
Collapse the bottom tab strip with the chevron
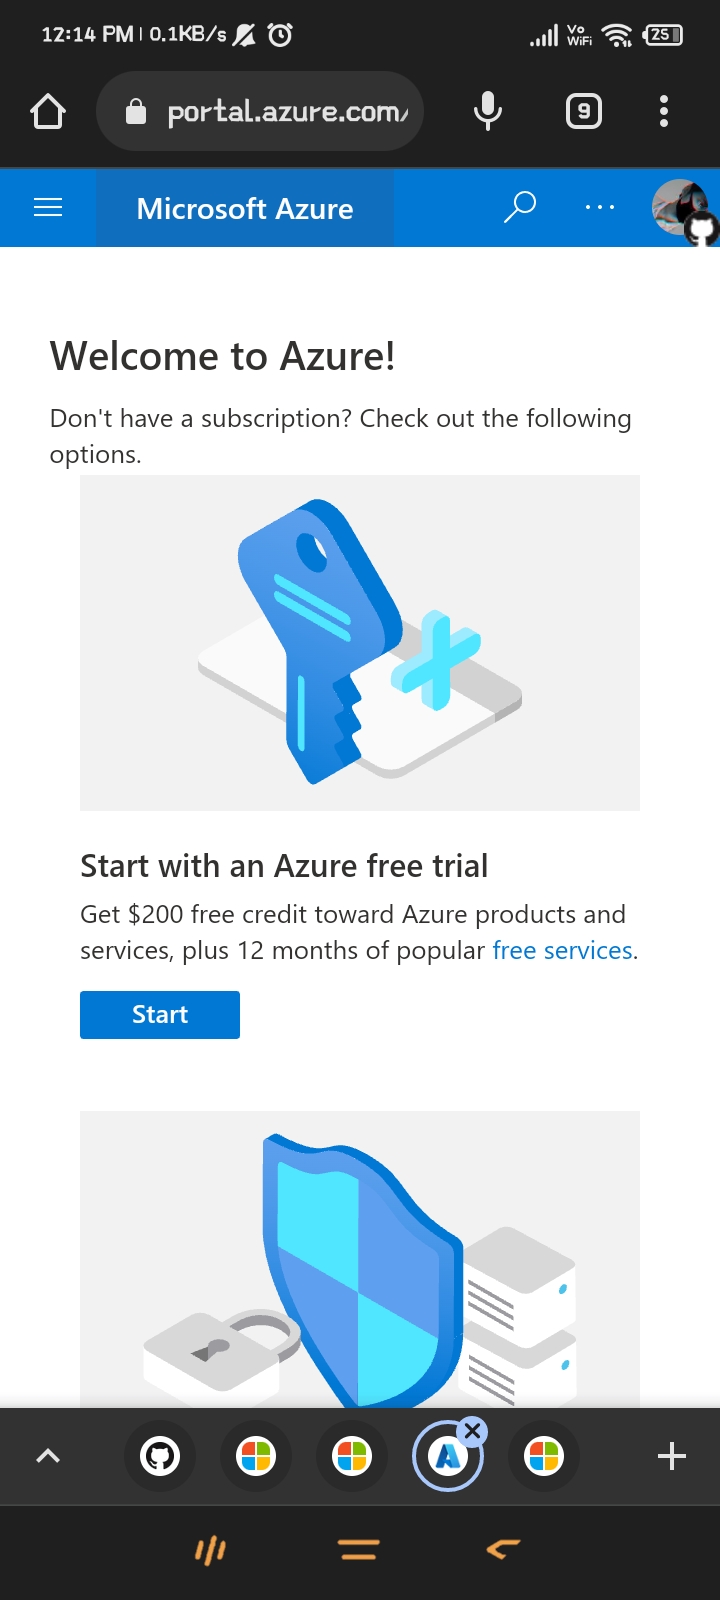[47, 1456]
